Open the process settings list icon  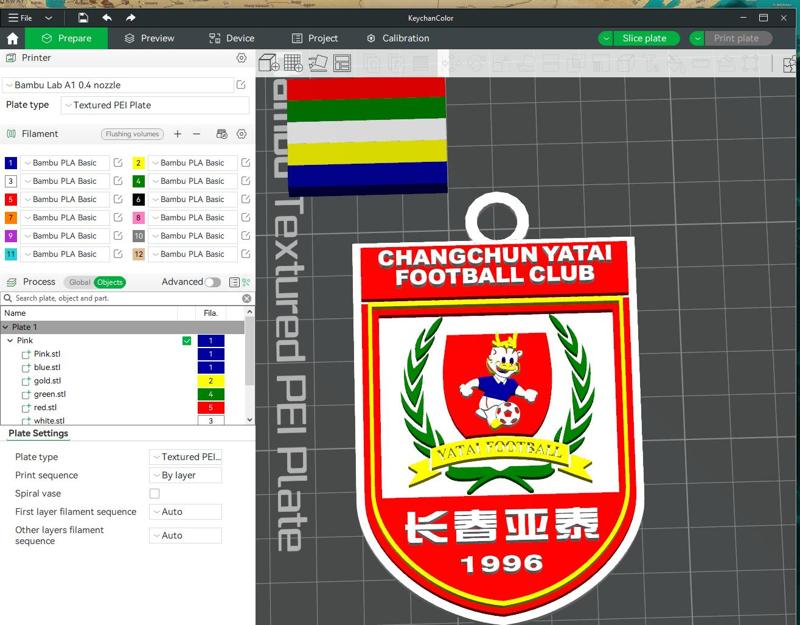click(x=234, y=282)
